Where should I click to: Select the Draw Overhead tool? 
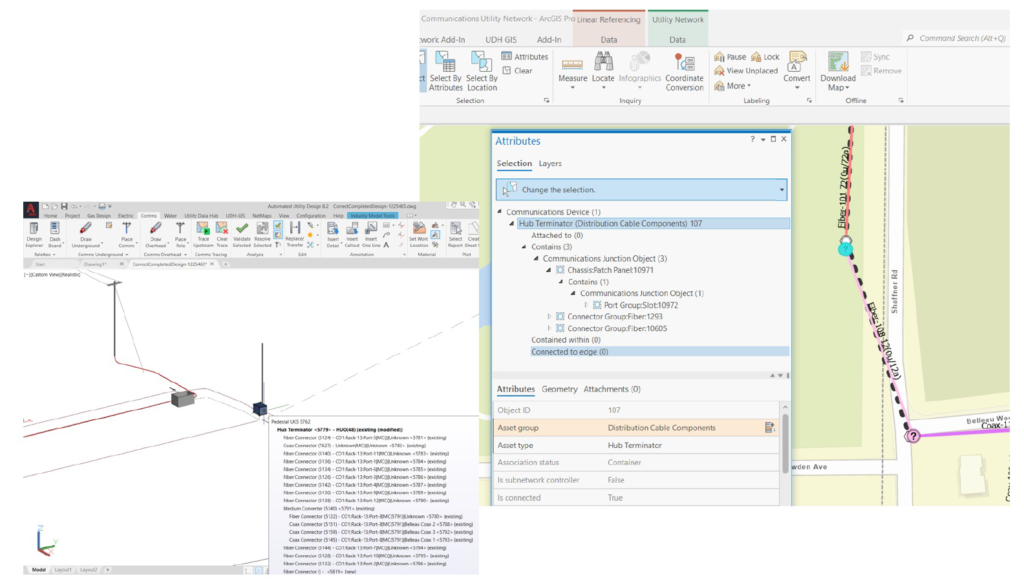tap(155, 234)
